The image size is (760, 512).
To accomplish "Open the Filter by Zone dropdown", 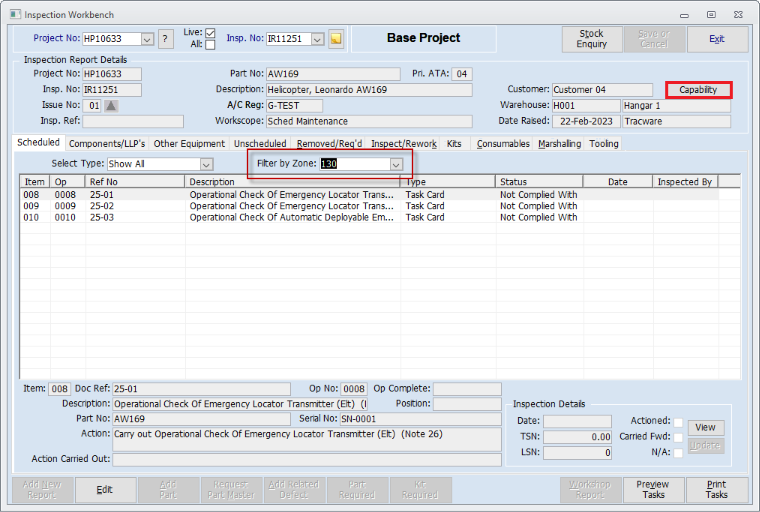I will pos(396,163).
